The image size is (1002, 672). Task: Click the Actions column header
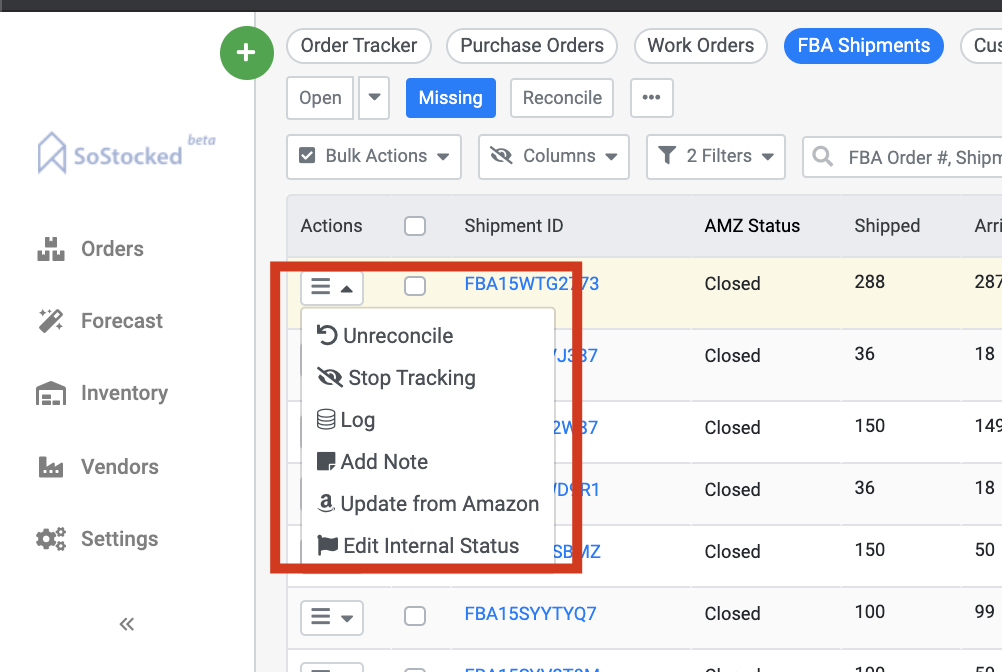[331, 225]
